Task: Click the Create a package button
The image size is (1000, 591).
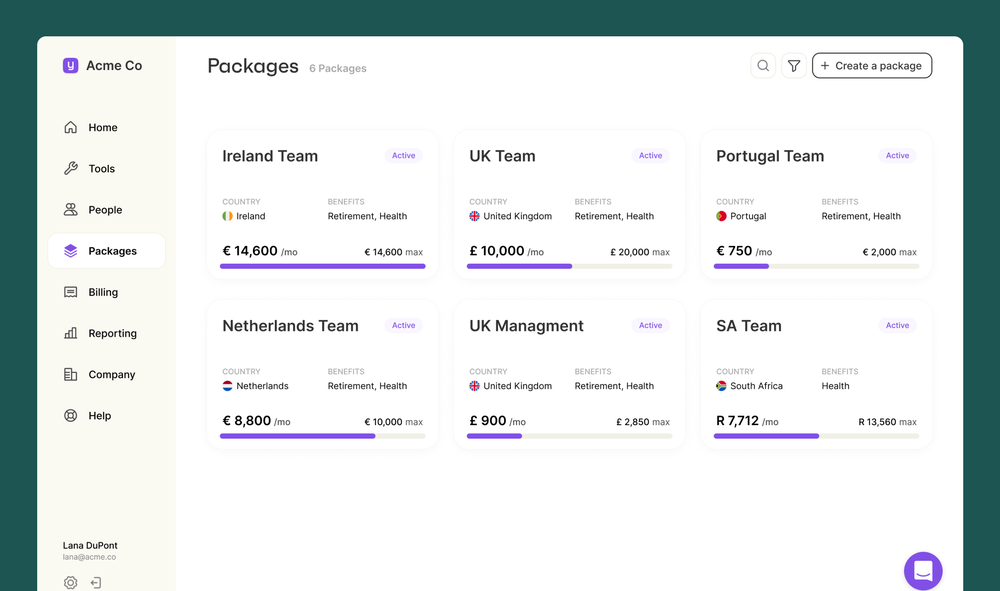Action: coord(871,66)
